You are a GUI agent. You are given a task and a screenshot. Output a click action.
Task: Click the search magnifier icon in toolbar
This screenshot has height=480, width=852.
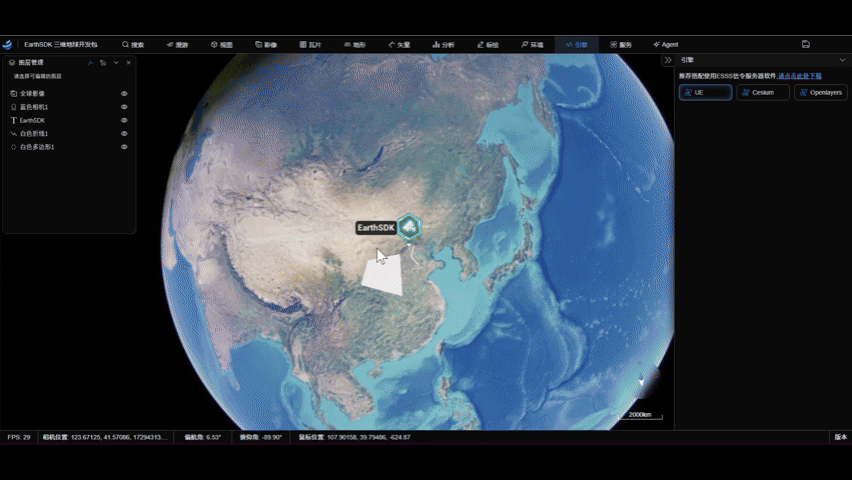[x=126, y=45]
